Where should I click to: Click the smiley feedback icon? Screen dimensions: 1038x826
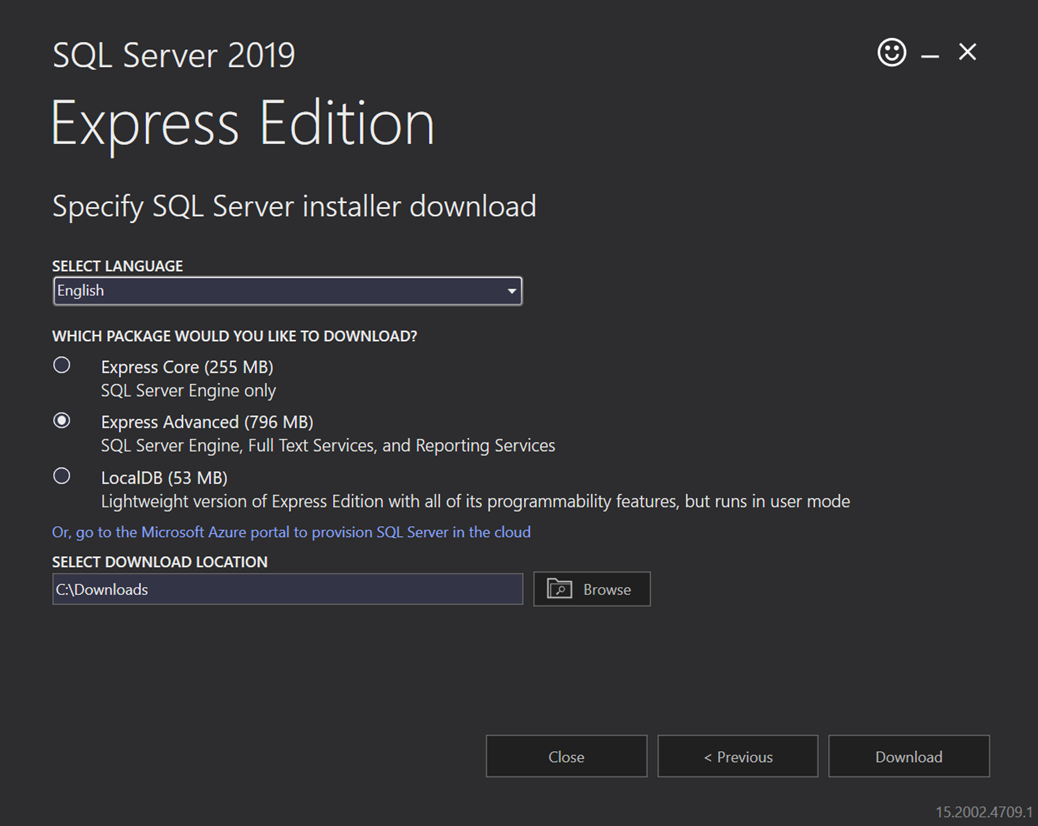pos(891,52)
